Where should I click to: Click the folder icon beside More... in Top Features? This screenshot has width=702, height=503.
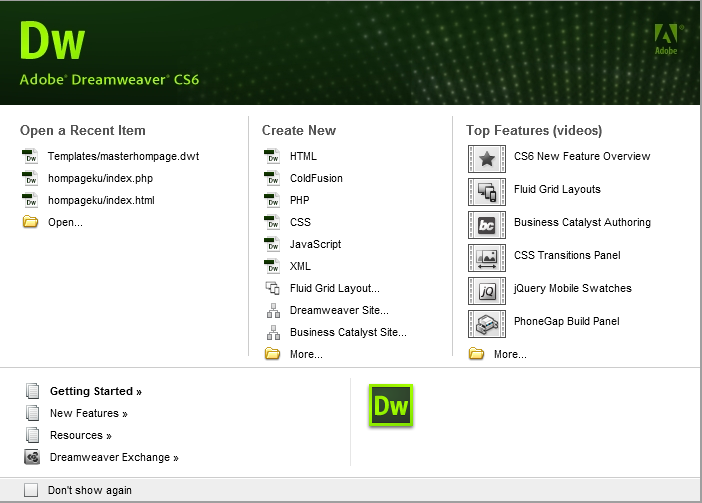(x=476, y=354)
